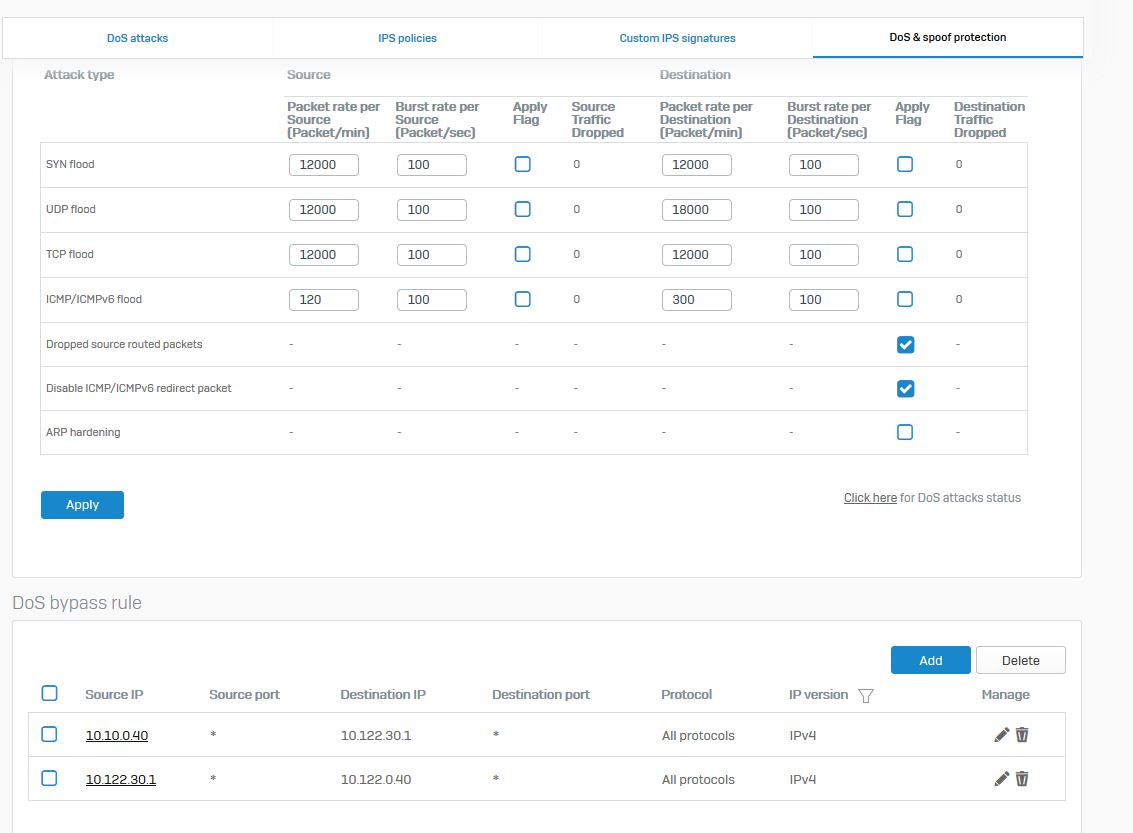Screen dimensions: 1133x833
Task: Open the IP version filter icon
Action: click(866, 695)
